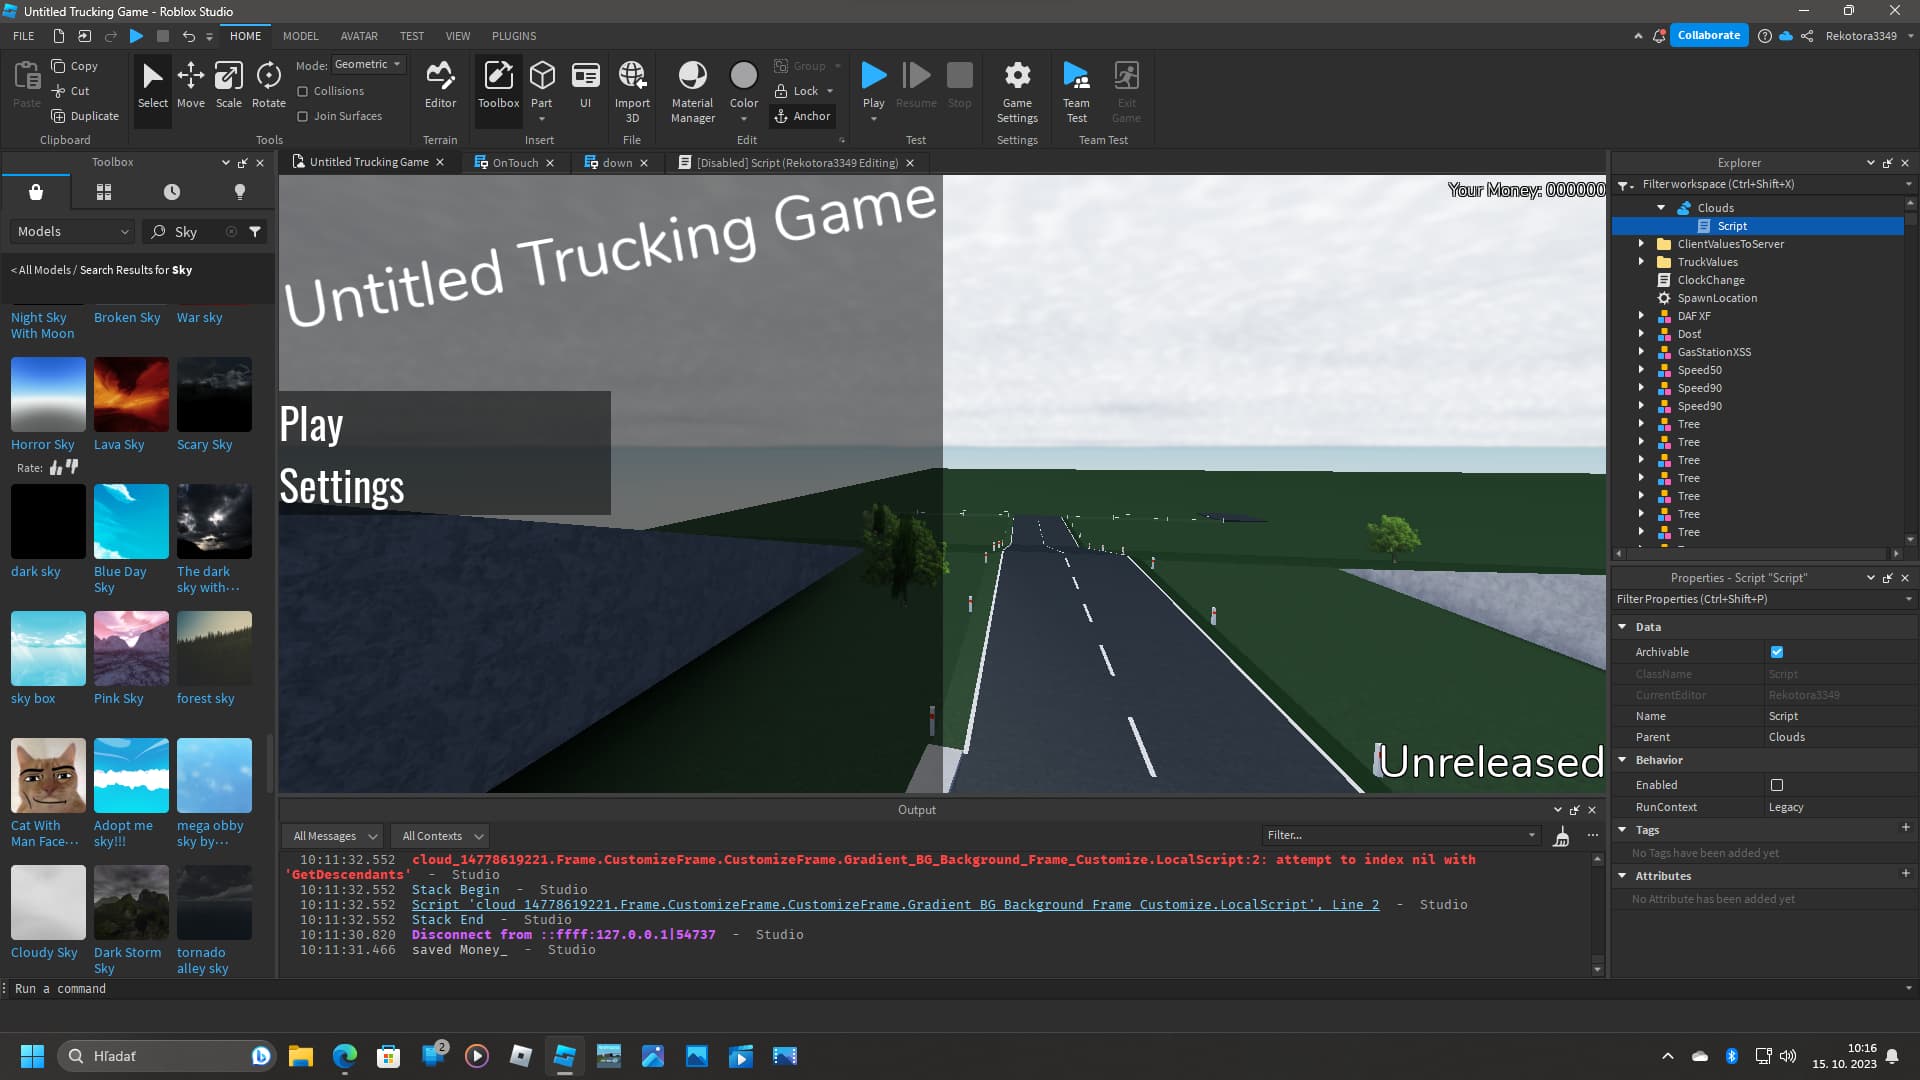Open the MODEL ribbon tab
Viewport: 1920px width, 1080px height.
pos(300,36)
